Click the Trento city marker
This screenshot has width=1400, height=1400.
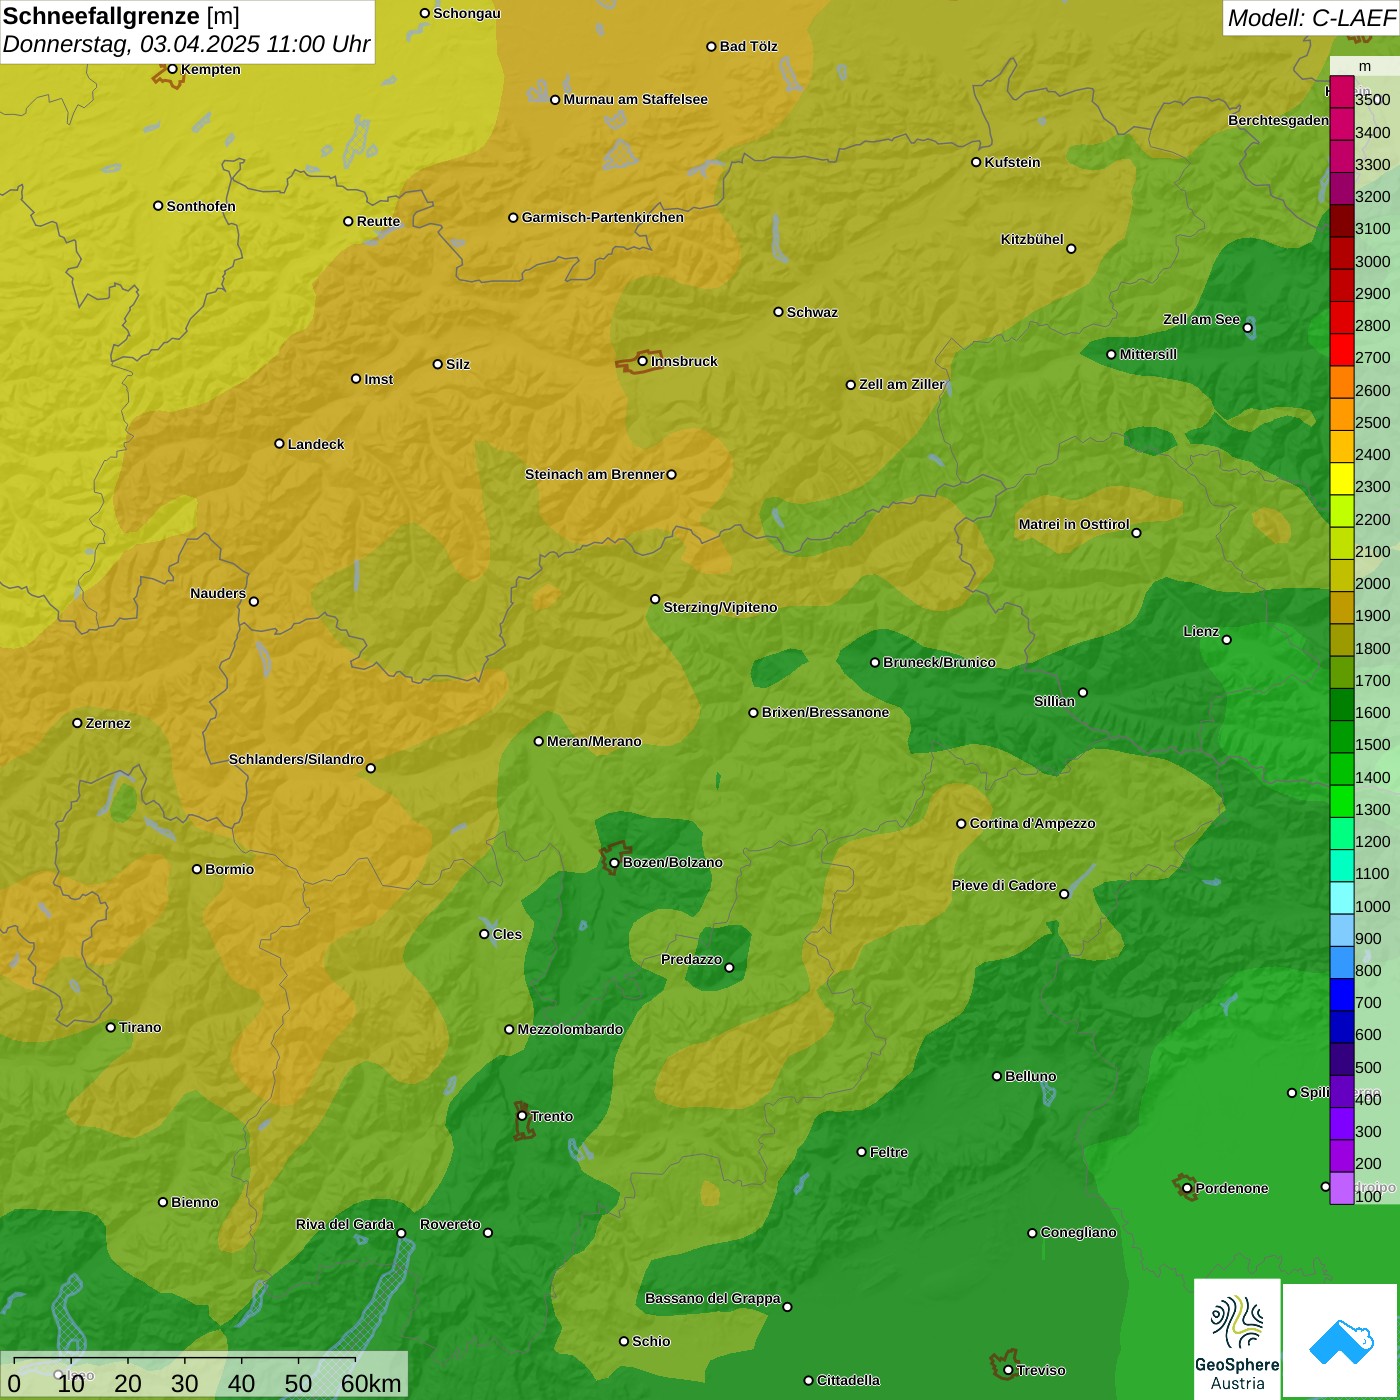pos(522,1116)
